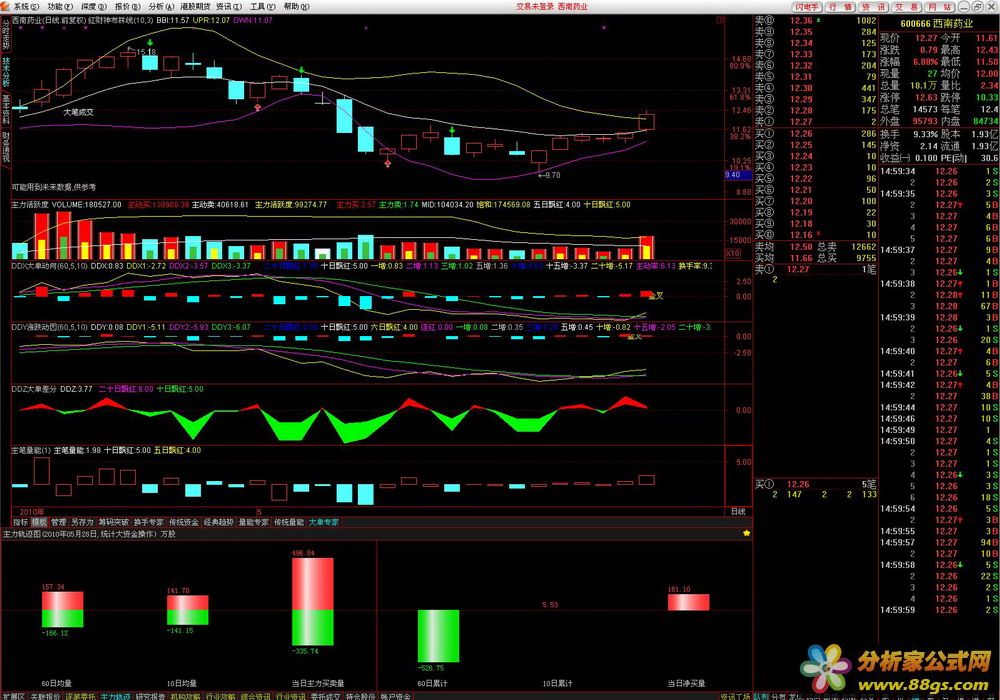Screen dimensions: 1000x700
Task: Open the 关联报价 bottom tab
Action: pyautogui.click(x=45, y=696)
